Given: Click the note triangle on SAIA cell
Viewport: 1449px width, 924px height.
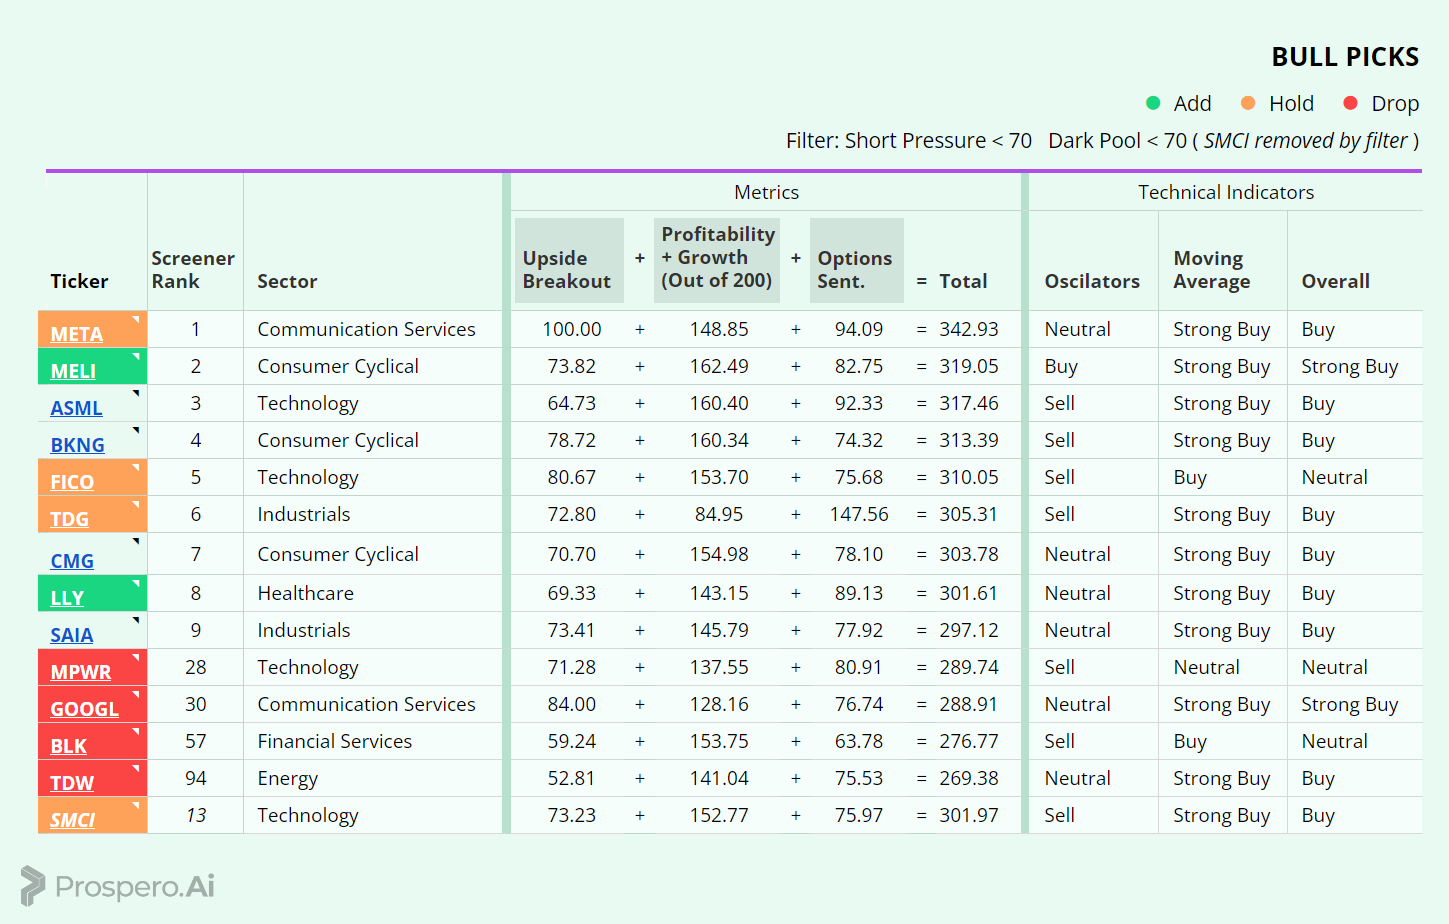Looking at the screenshot, I should [x=136, y=619].
